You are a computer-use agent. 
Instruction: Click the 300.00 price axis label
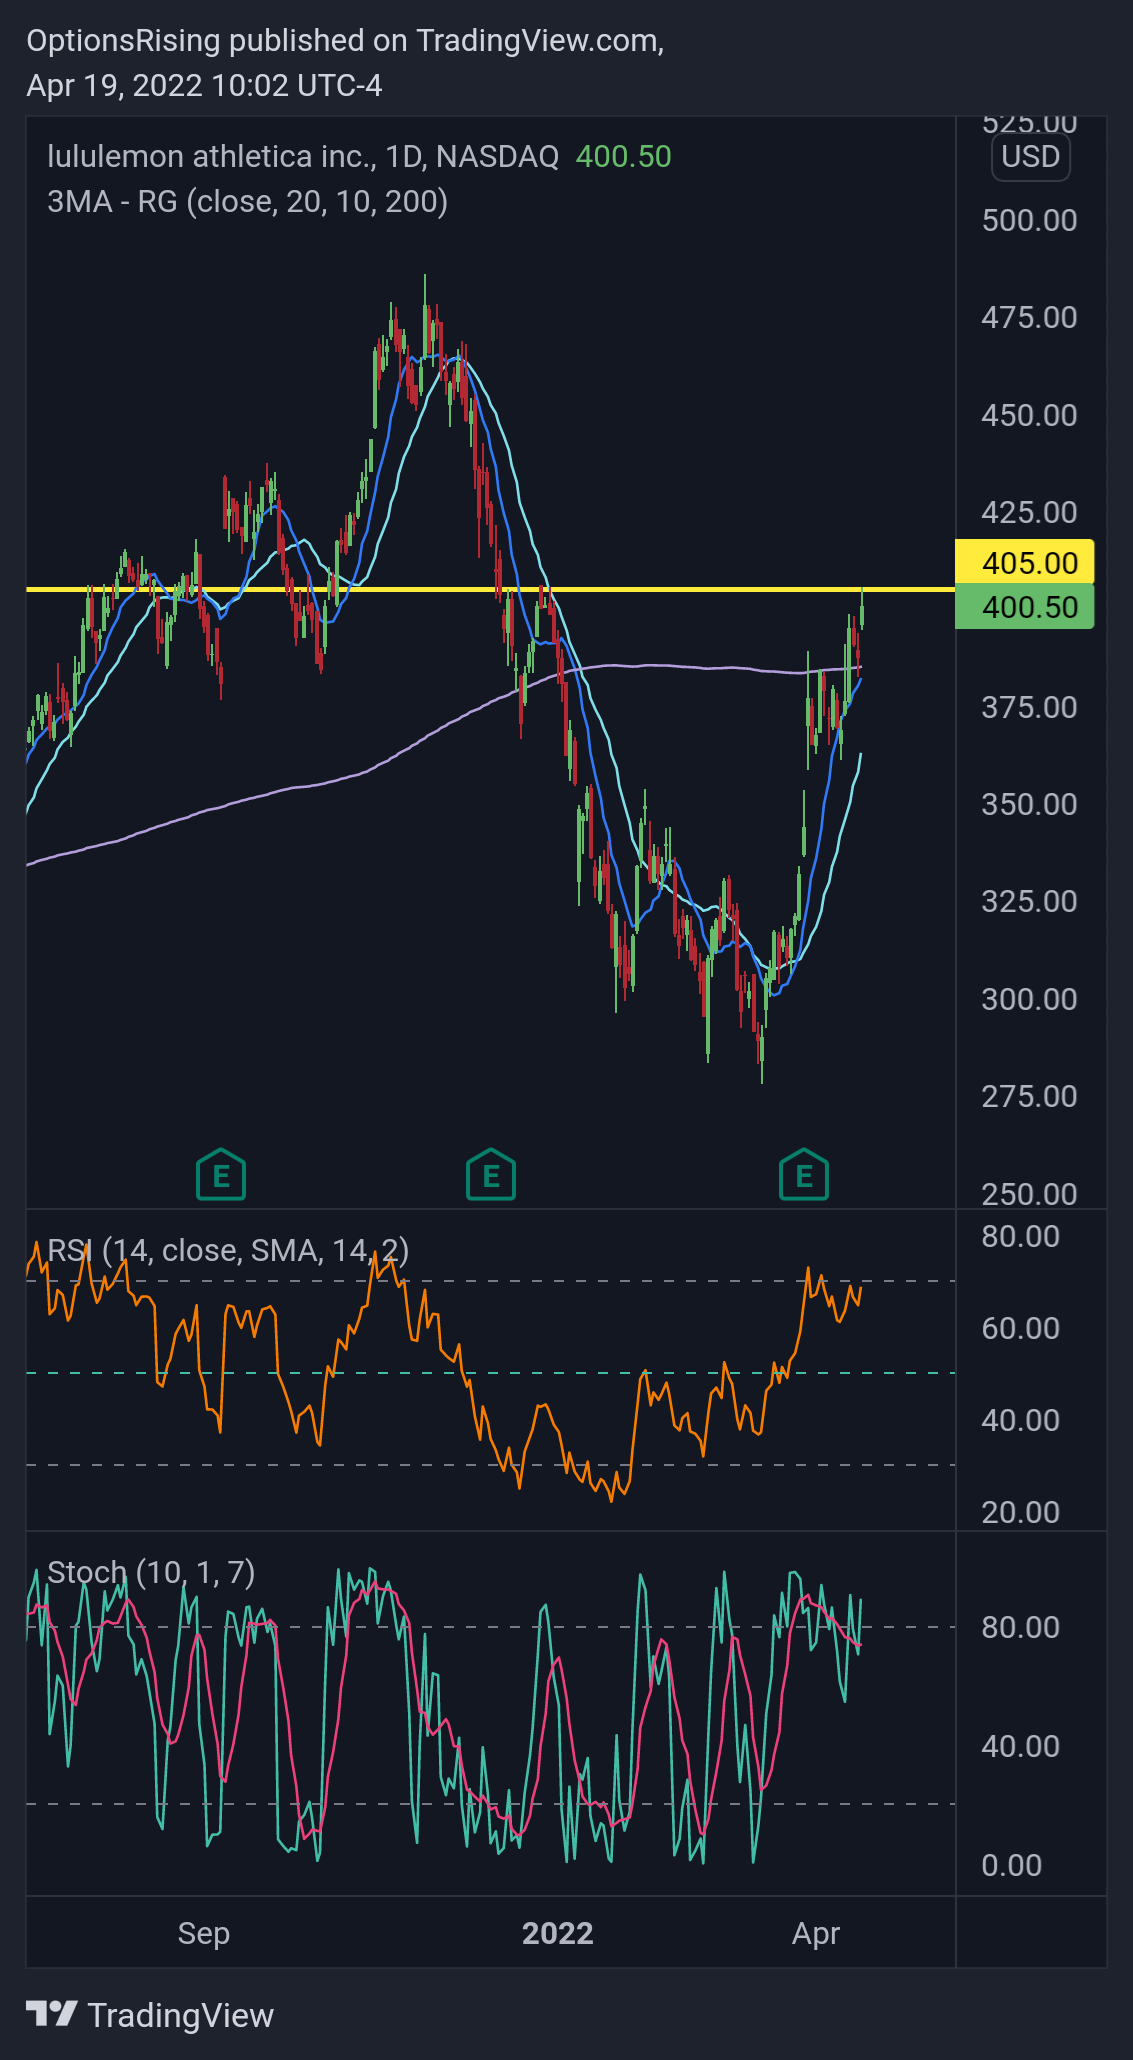pos(1029,999)
